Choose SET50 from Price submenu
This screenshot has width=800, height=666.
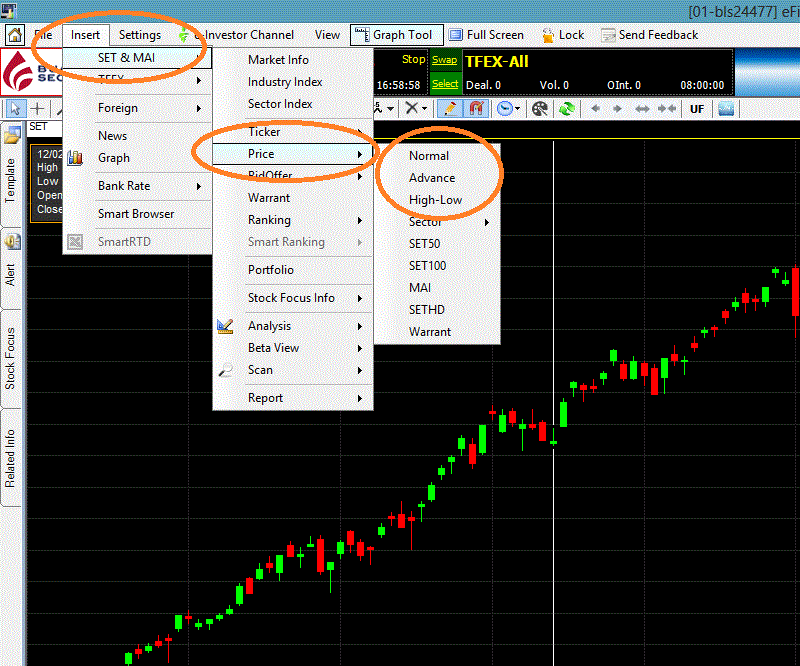pyautogui.click(x=424, y=244)
